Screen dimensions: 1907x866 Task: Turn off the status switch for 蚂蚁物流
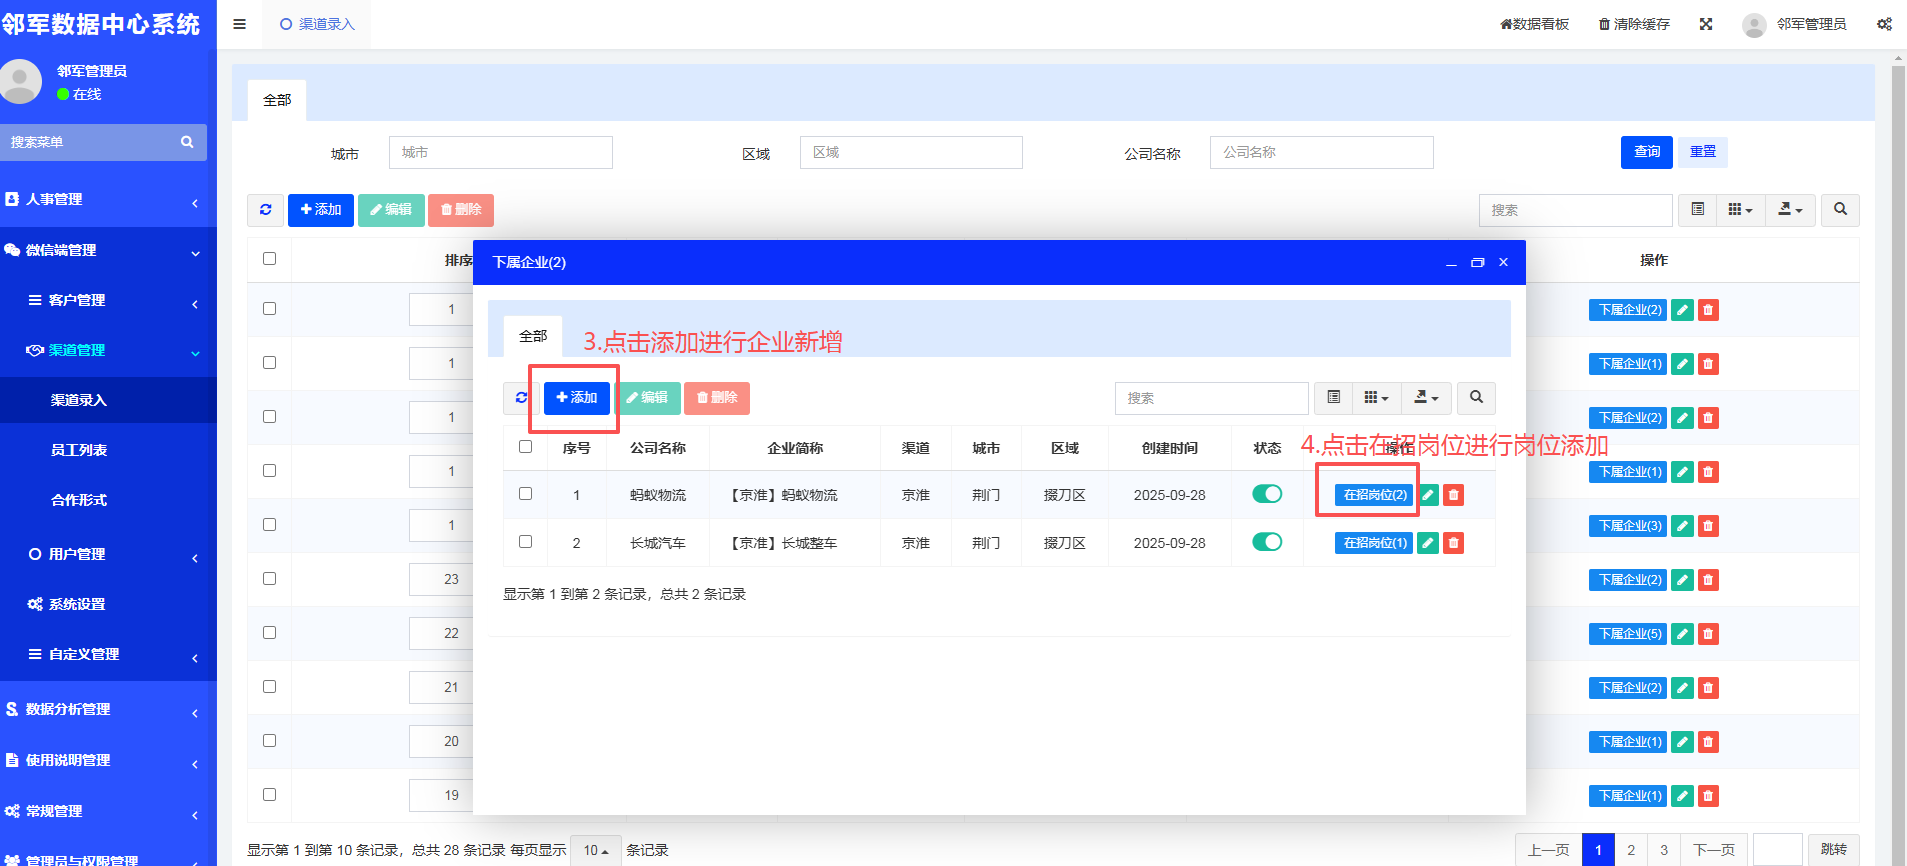pyautogui.click(x=1267, y=494)
